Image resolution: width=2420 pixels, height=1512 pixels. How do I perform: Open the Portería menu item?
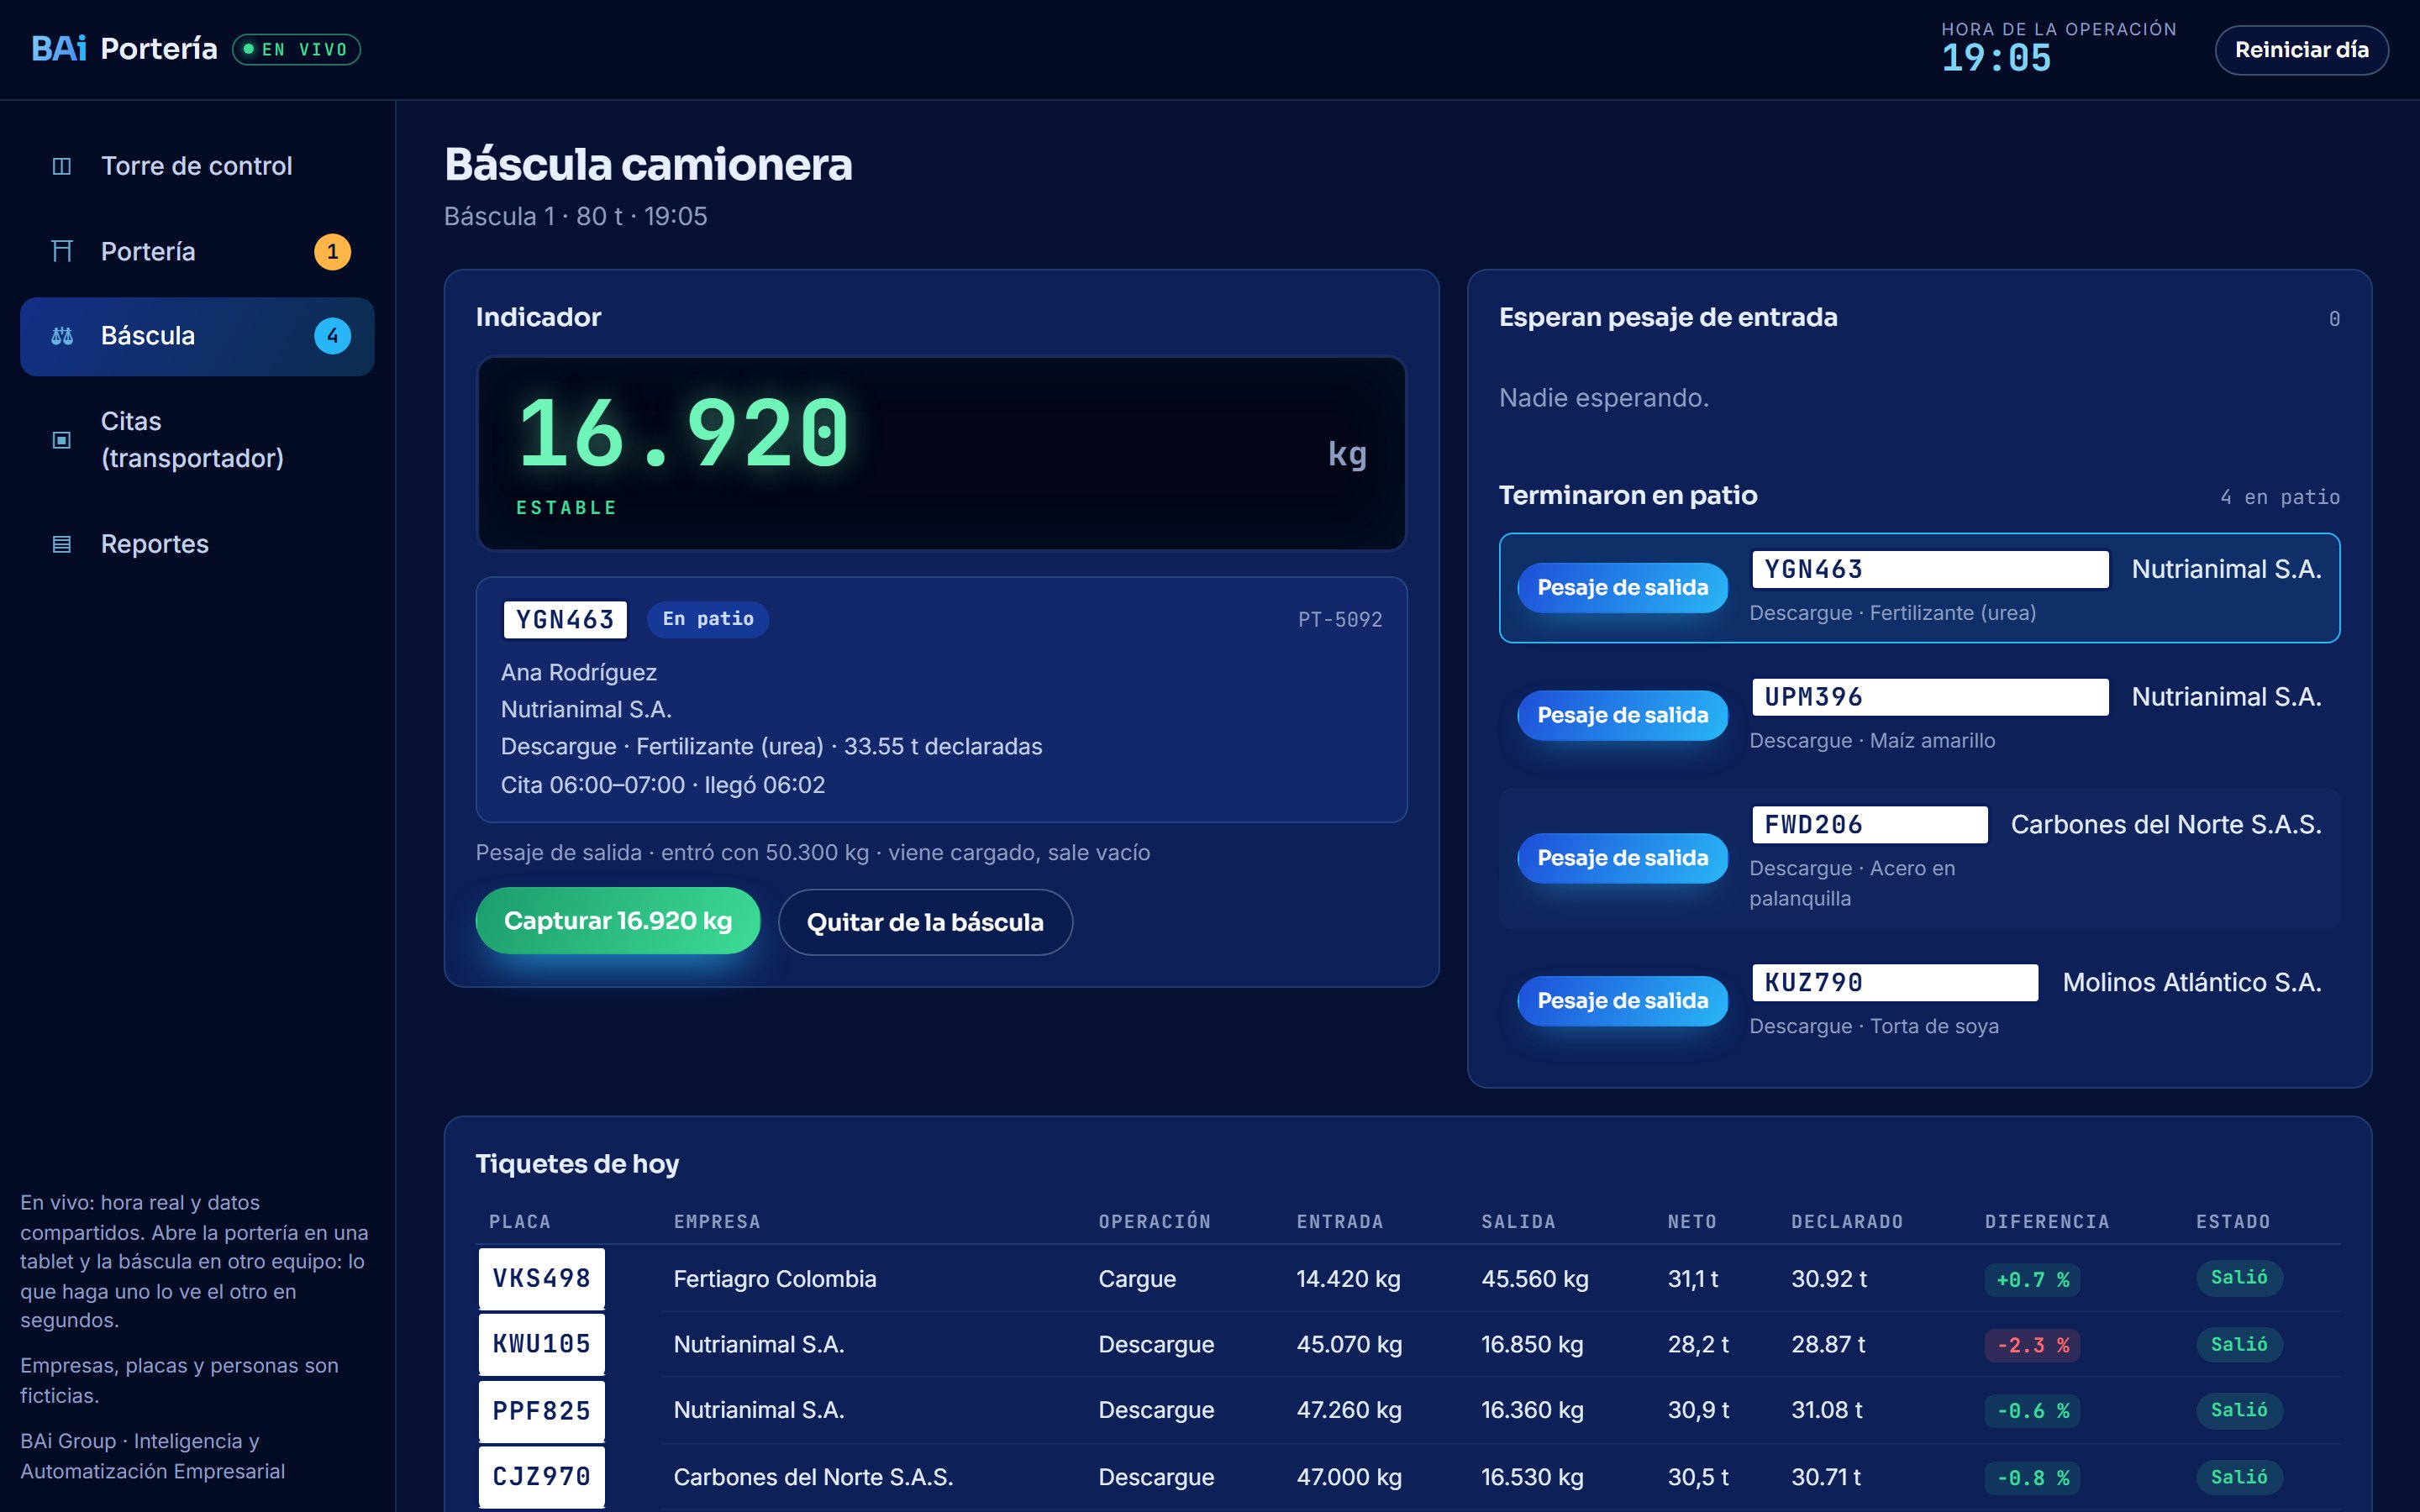[x=197, y=251]
